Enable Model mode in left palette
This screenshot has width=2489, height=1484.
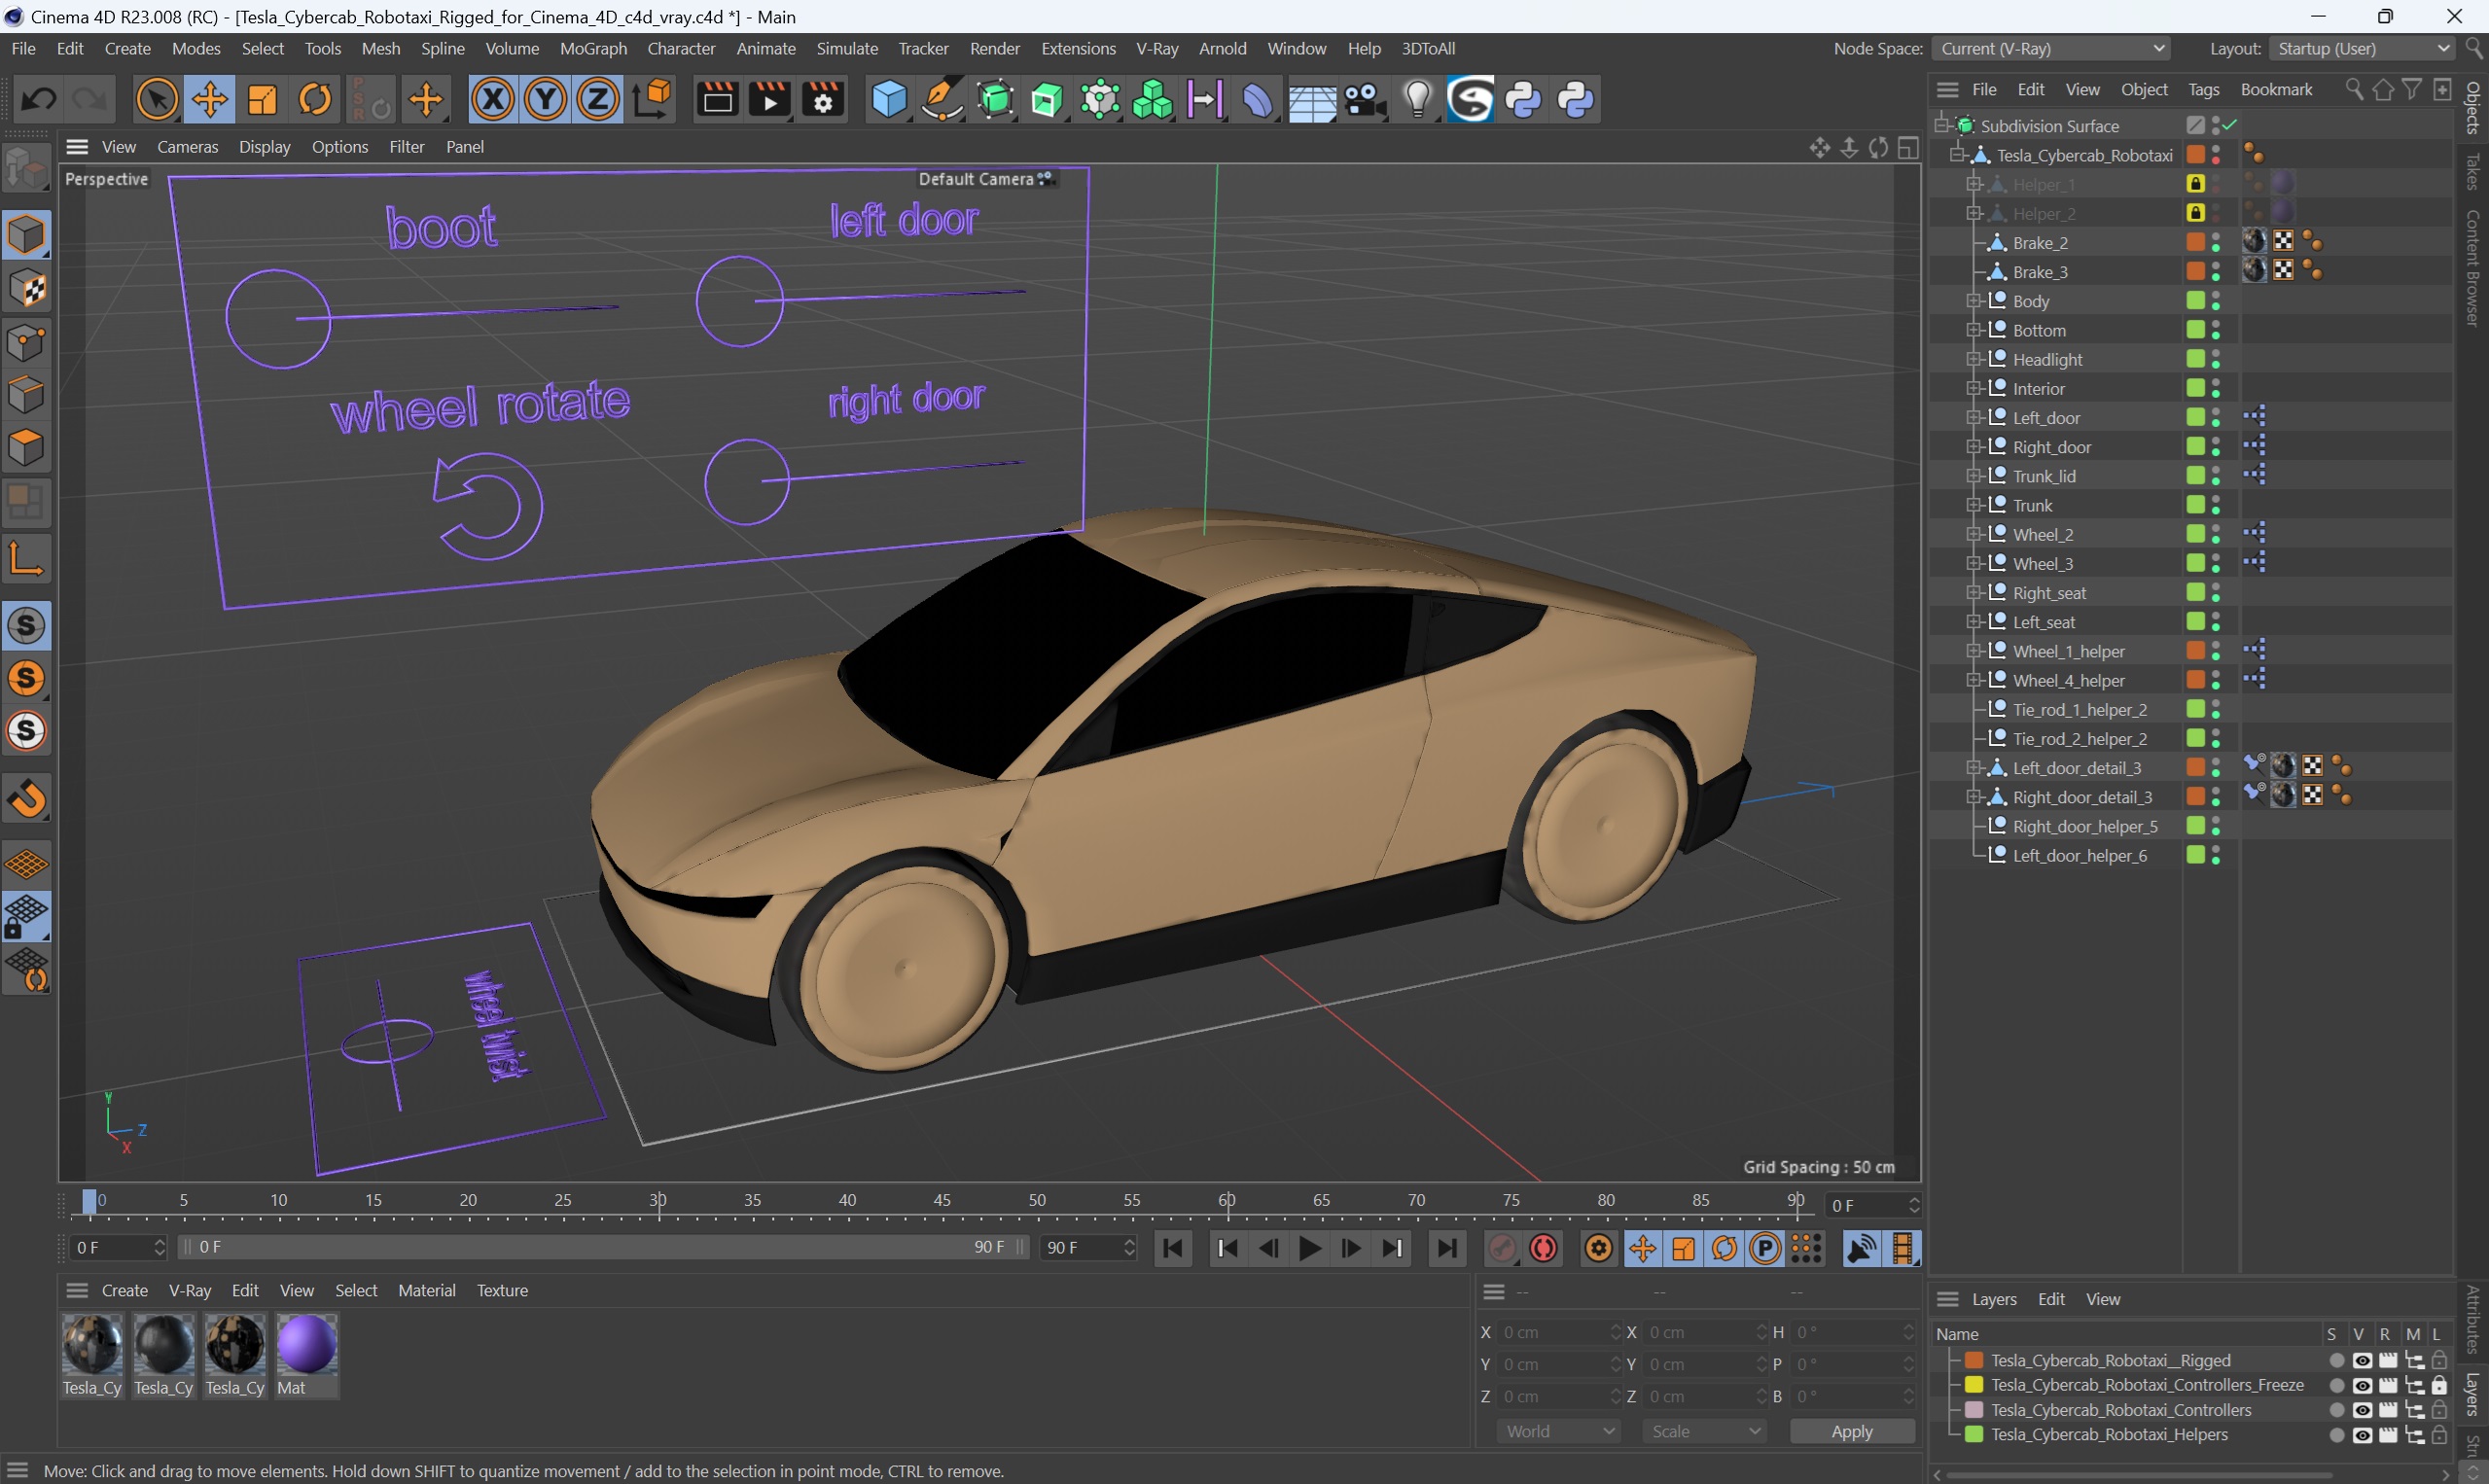(26, 235)
